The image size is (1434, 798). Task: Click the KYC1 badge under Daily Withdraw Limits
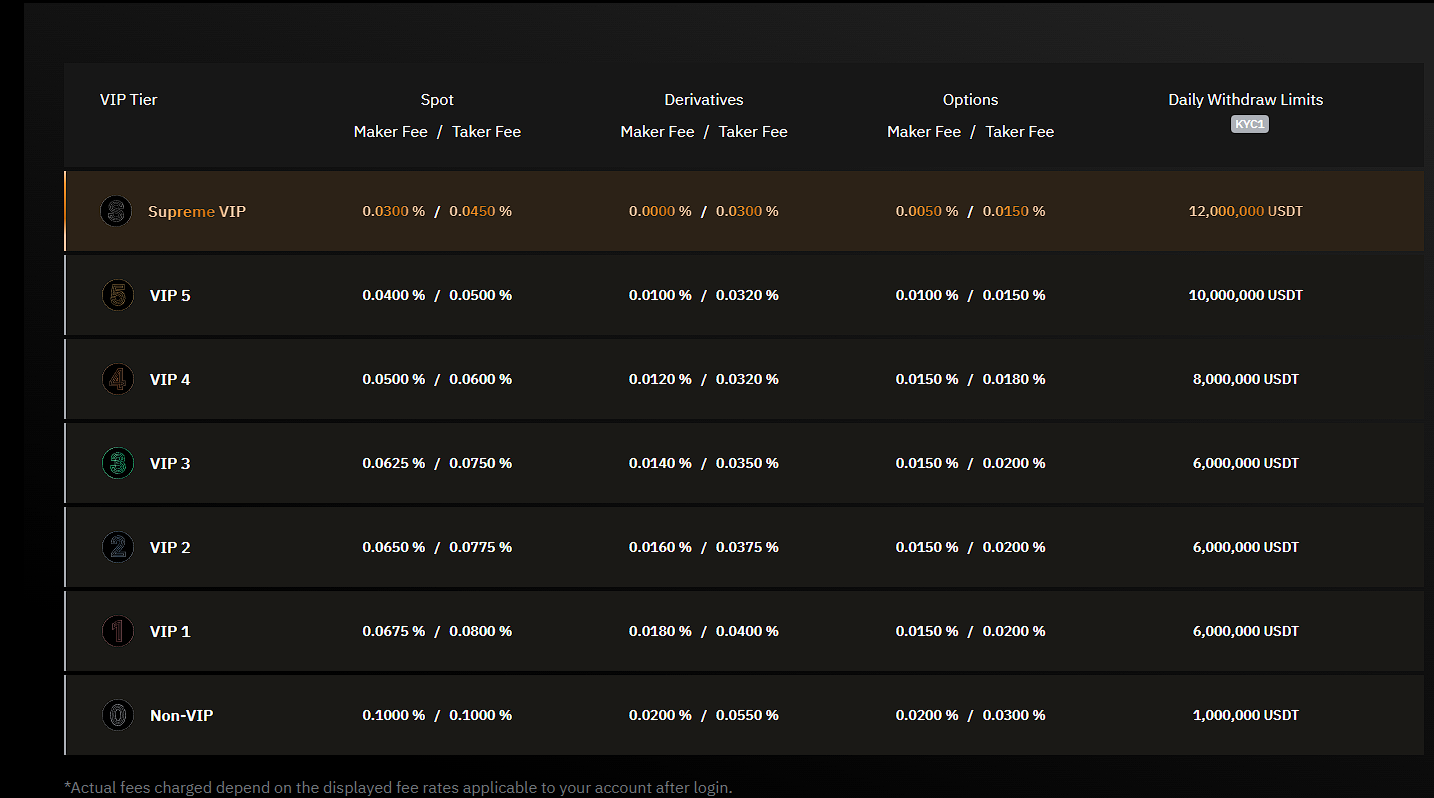(1249, 124)
